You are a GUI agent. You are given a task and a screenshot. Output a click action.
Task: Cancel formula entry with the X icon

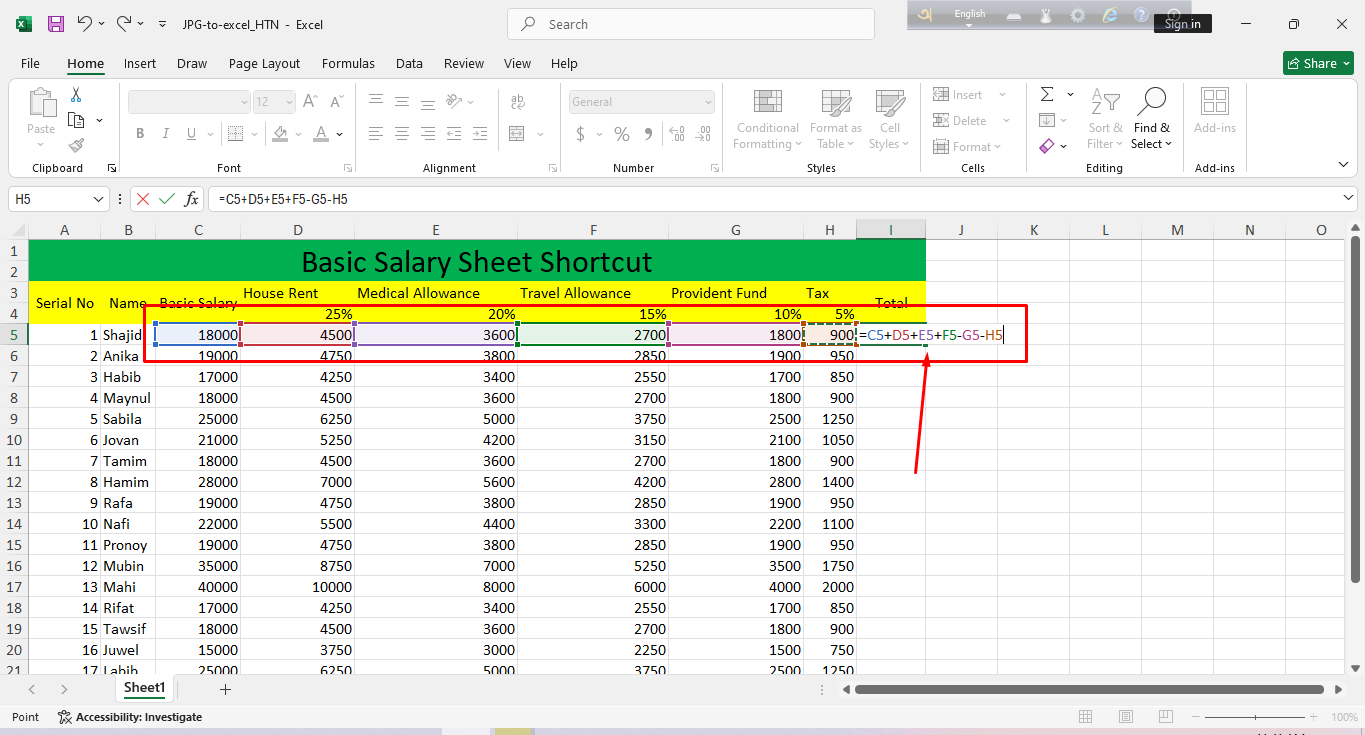143,199
